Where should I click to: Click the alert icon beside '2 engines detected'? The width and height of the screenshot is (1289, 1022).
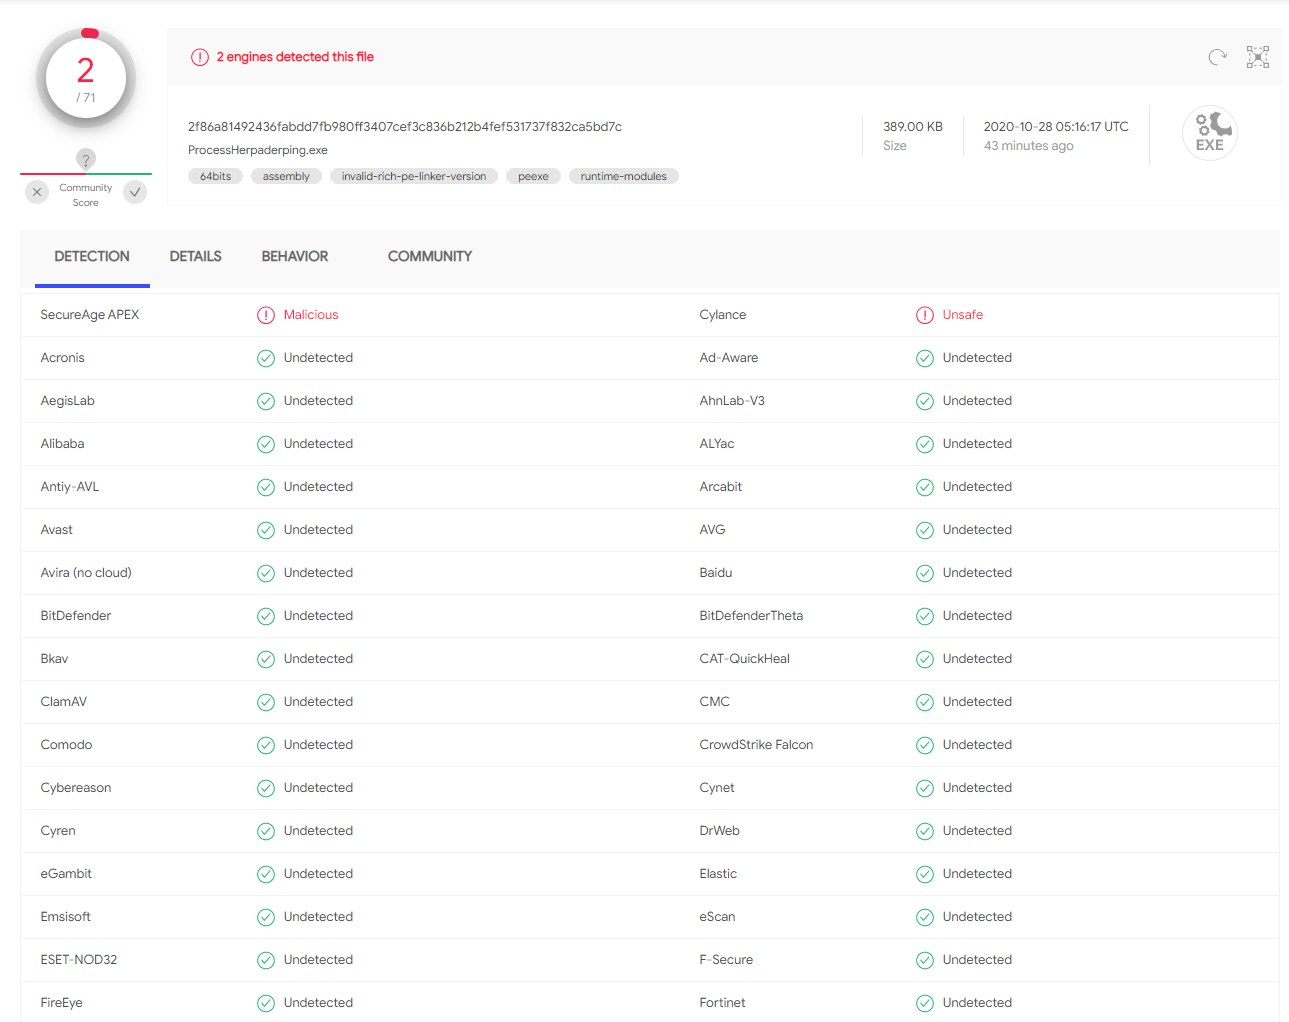click(x=200, y=57)
